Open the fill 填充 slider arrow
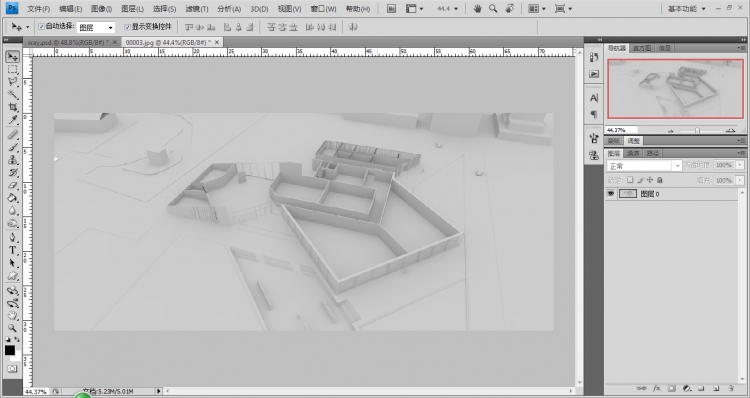750x398 pixels. click(740, 180)
